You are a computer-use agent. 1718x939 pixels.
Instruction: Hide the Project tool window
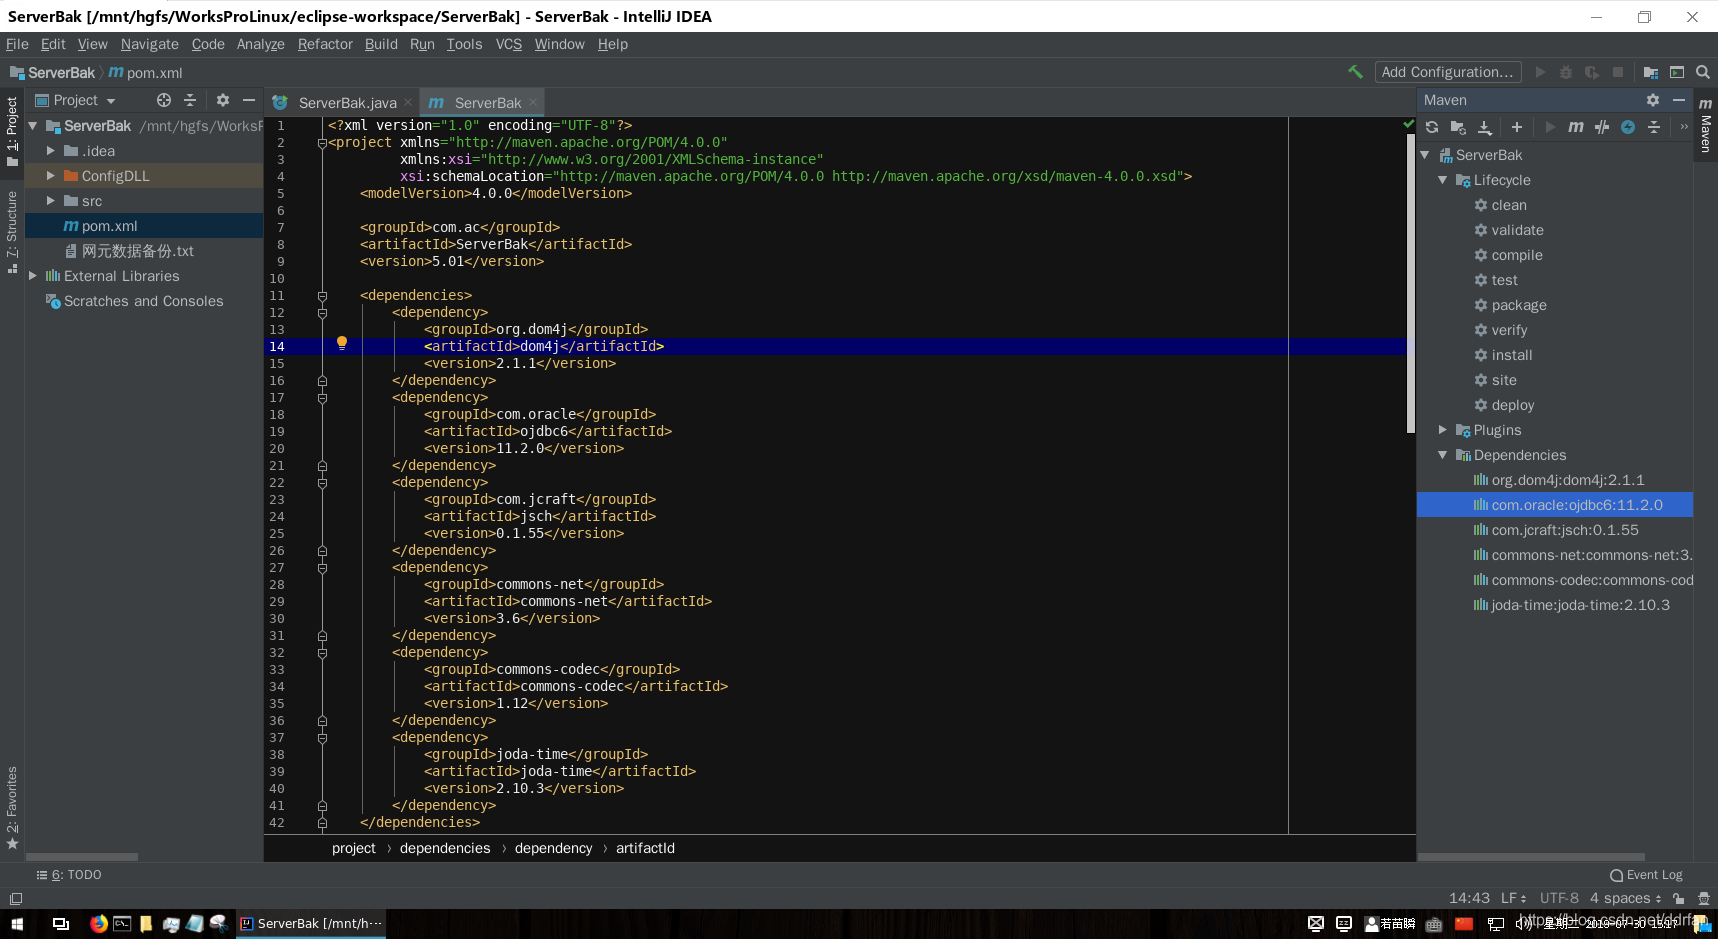(249, 100)
